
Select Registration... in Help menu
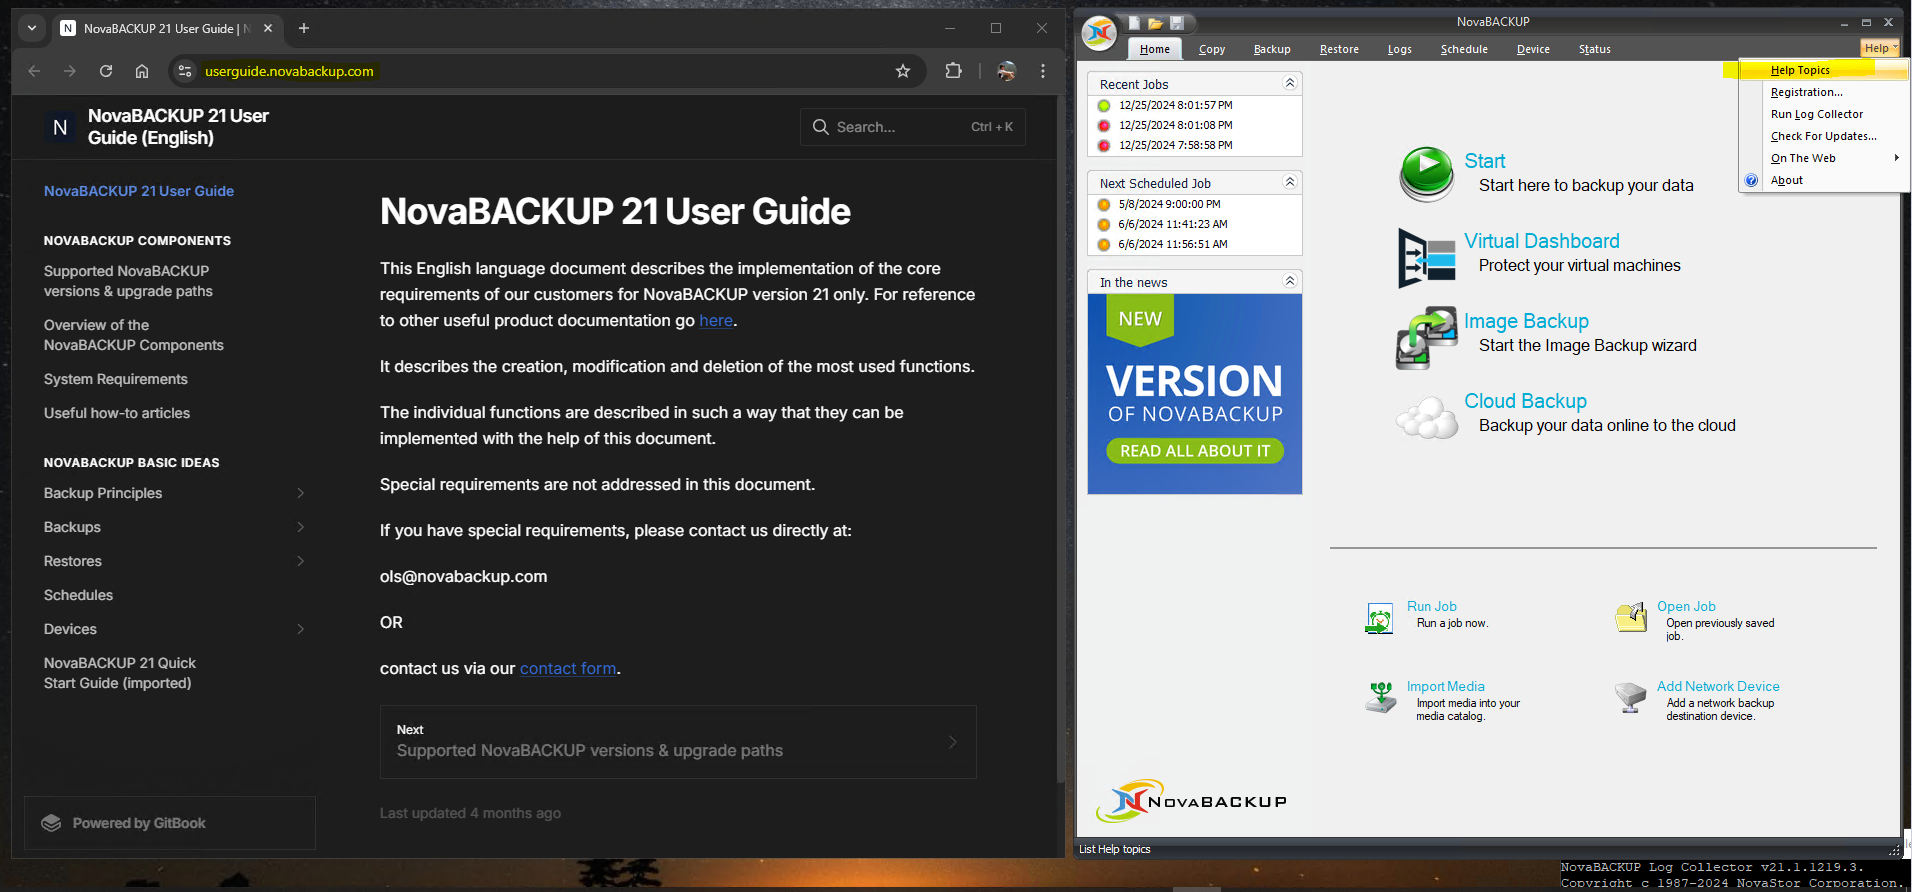coord(1824,92)
